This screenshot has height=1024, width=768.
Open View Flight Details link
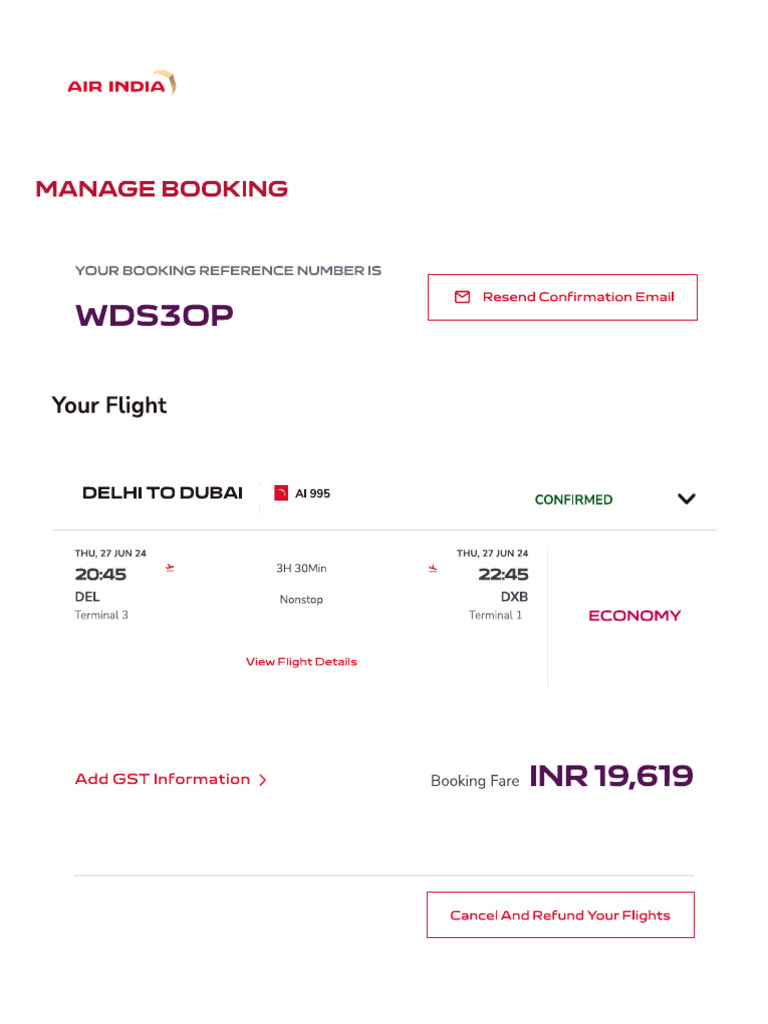tap(301, 662)
